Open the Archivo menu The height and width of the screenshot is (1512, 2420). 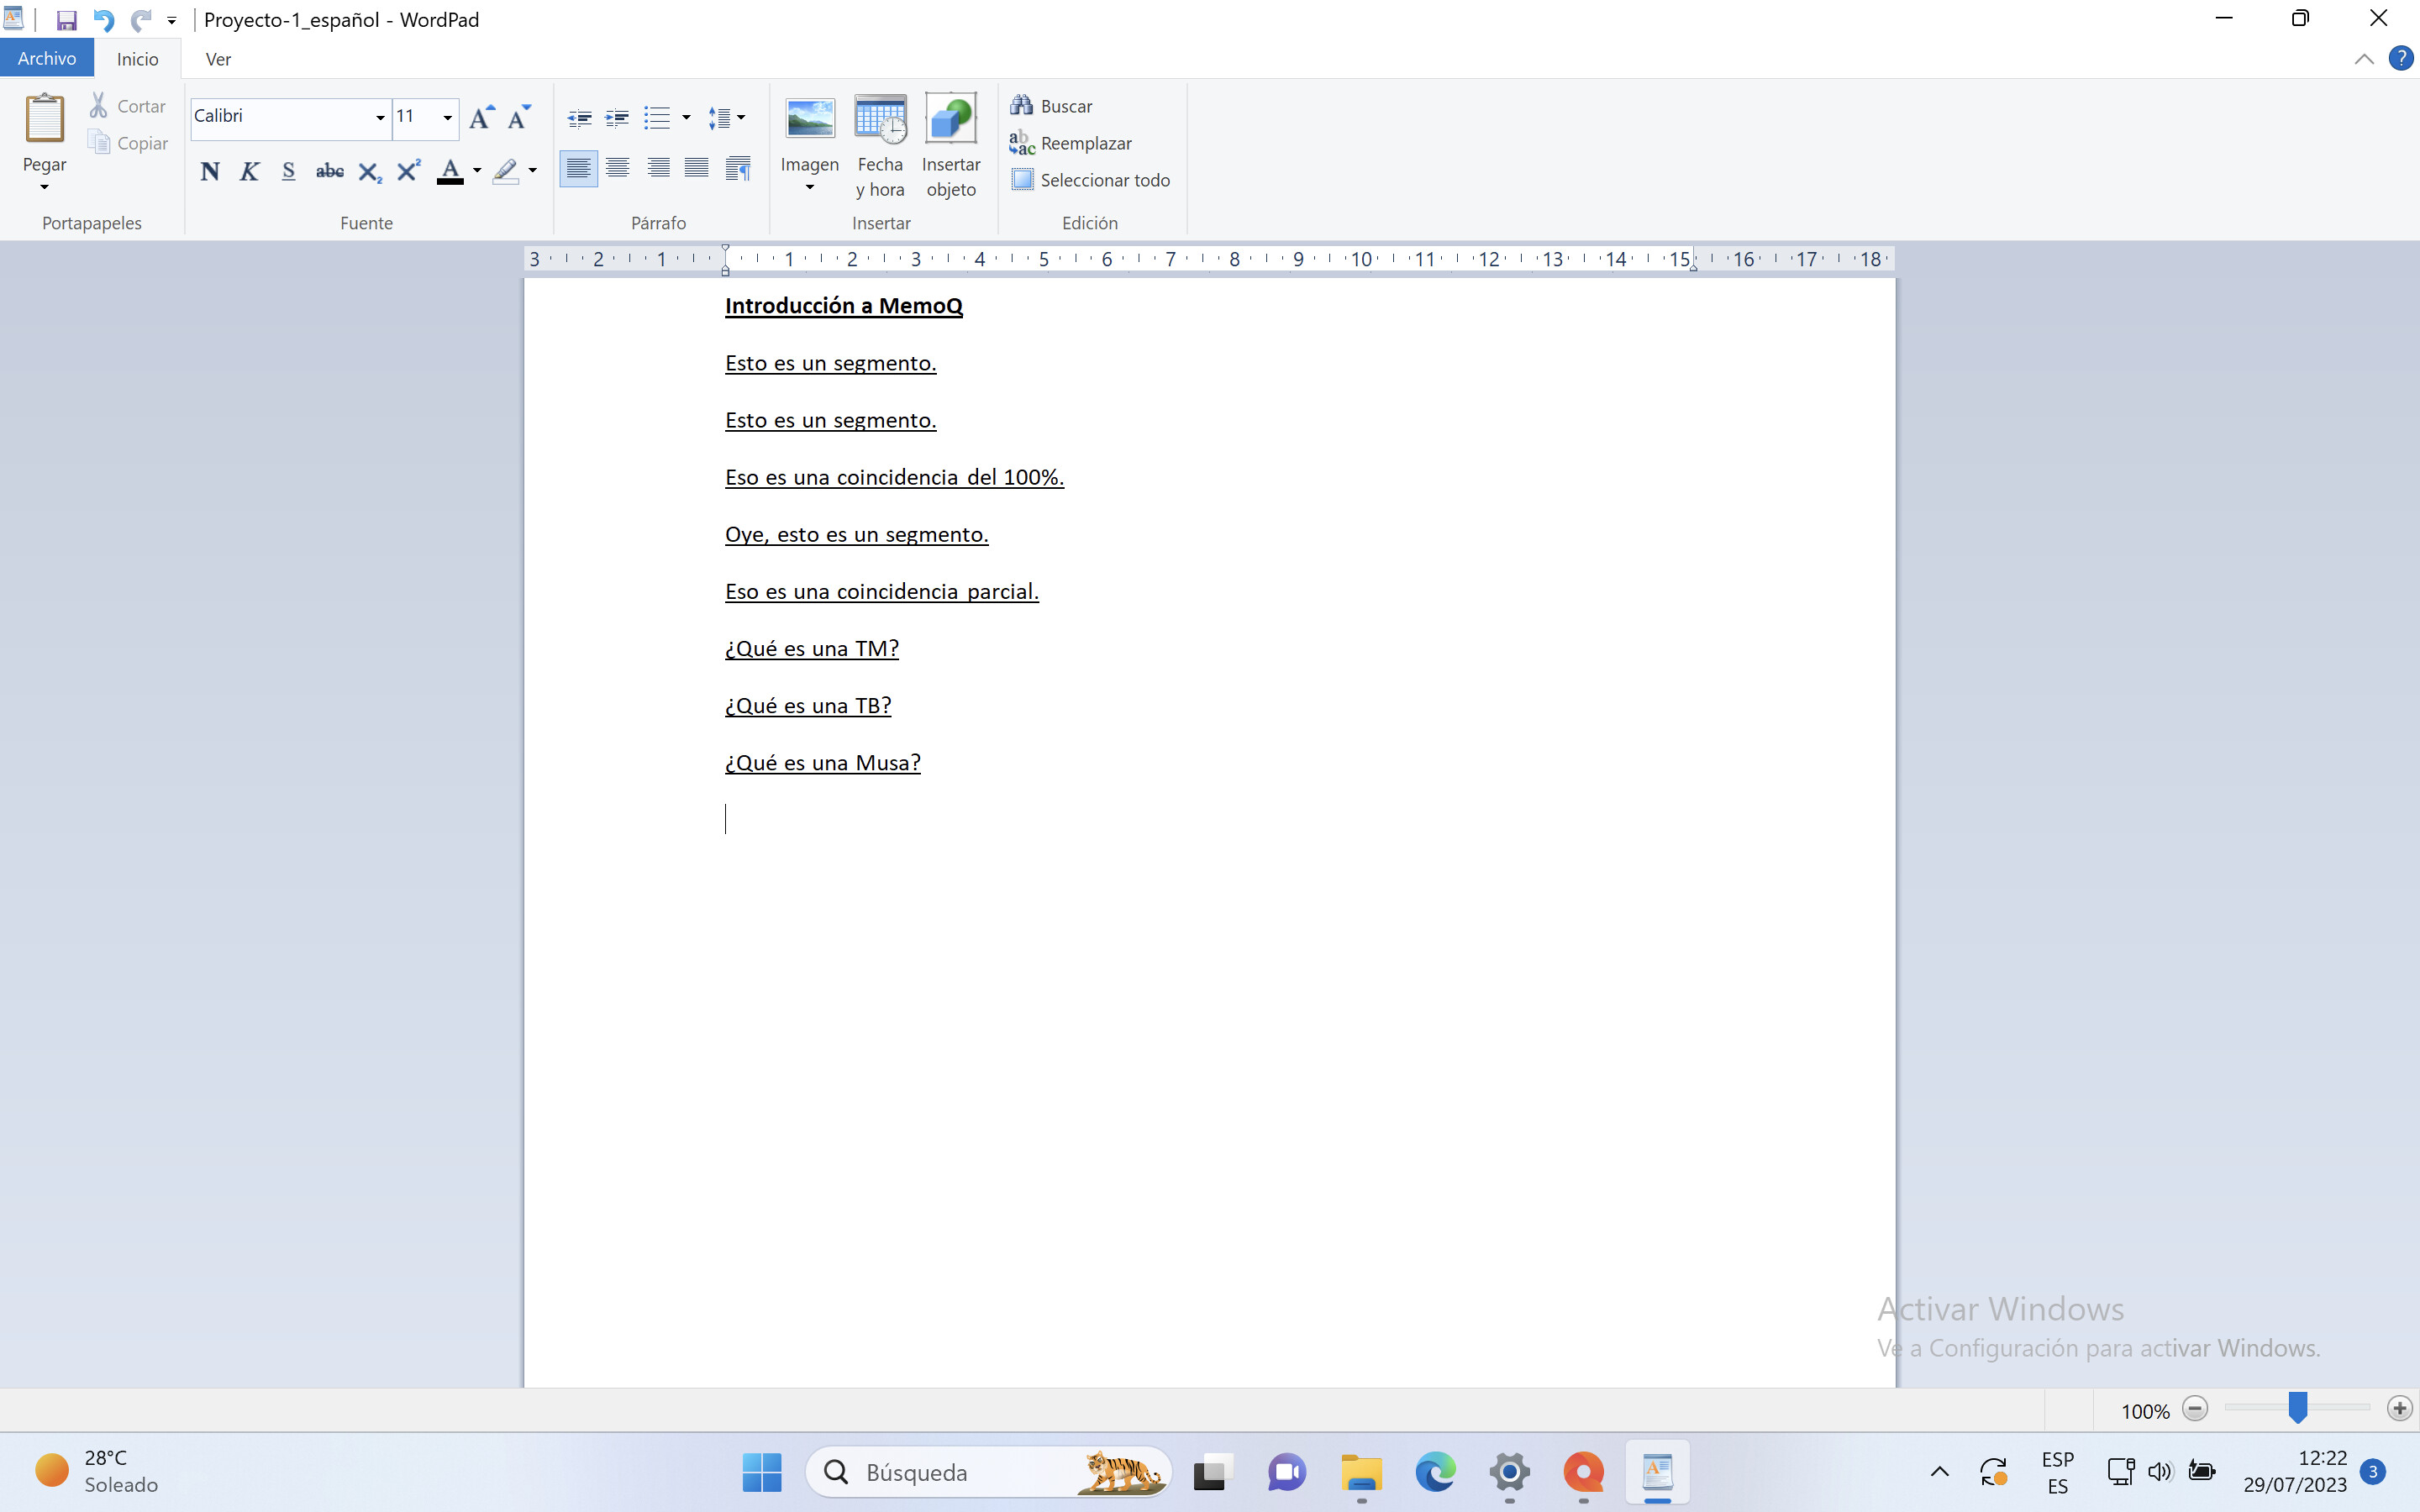click(x=47, y=58)
